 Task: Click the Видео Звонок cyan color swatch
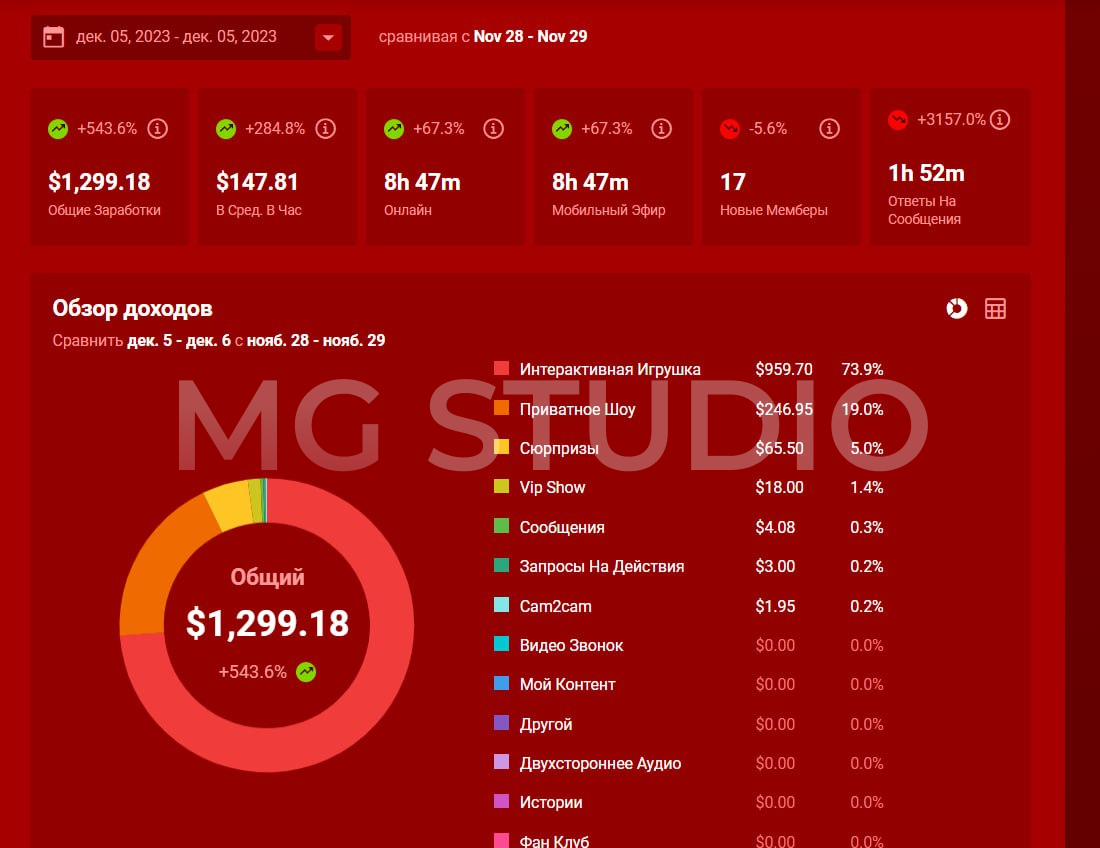click(x=502, y=645)
